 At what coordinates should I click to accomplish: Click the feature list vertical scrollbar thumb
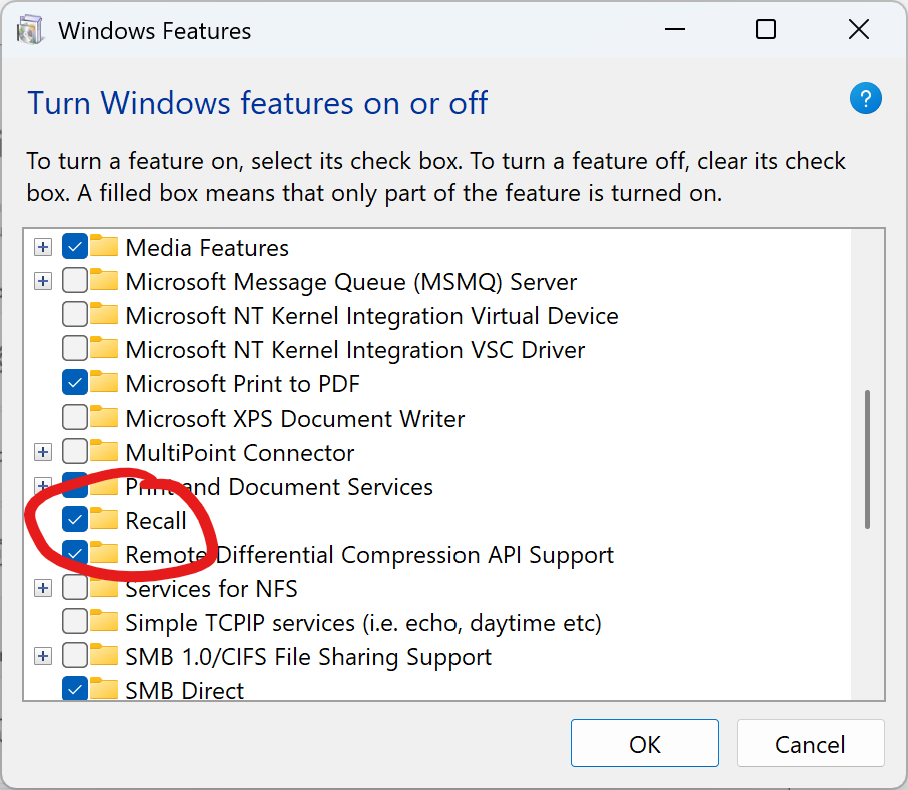point(867,460)
